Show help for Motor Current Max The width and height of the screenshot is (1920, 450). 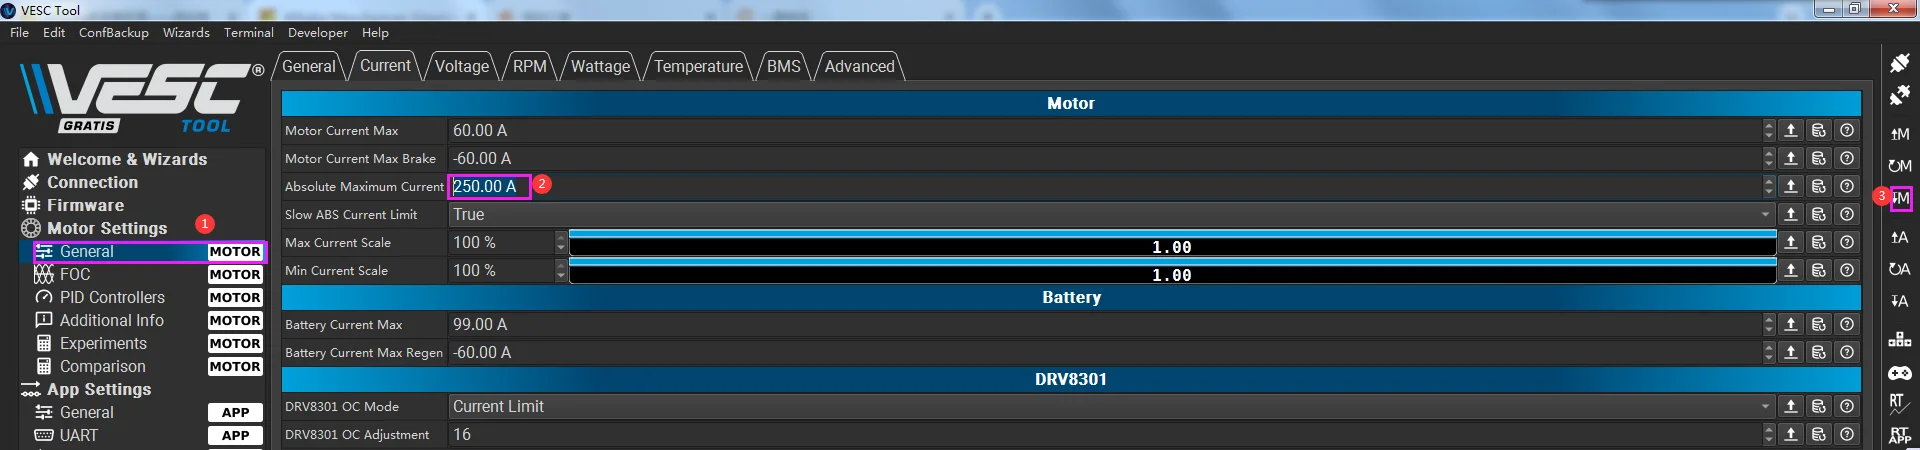pos(1847,130)
